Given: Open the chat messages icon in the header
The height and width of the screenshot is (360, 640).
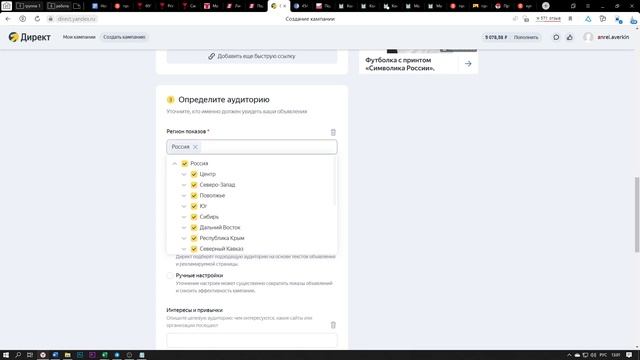Looking at the screenshot, I should pyautogui.click(x=556, y=37).
